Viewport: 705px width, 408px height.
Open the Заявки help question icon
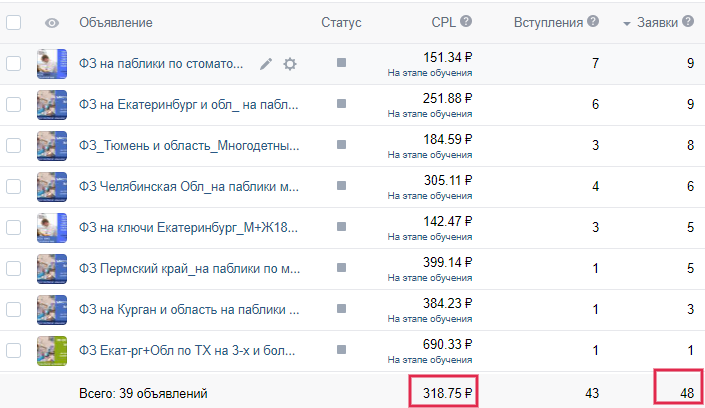point(687,21)
